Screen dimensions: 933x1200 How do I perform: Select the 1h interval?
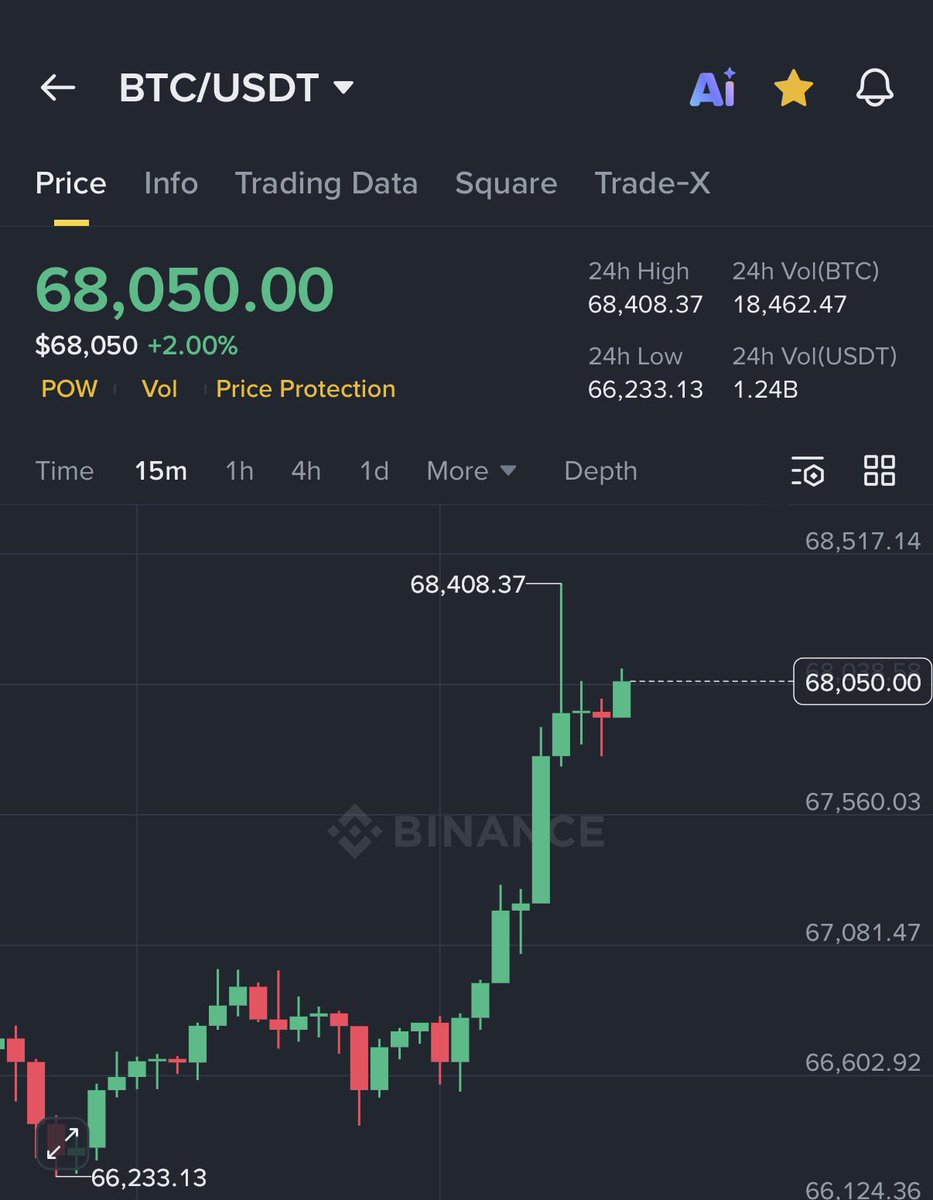[x=240, y=471]
